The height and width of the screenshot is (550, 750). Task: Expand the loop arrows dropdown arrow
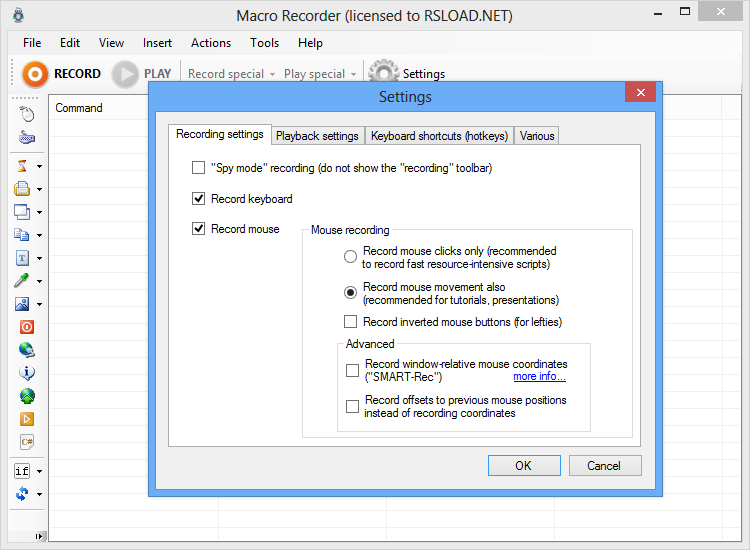point(39,494)
